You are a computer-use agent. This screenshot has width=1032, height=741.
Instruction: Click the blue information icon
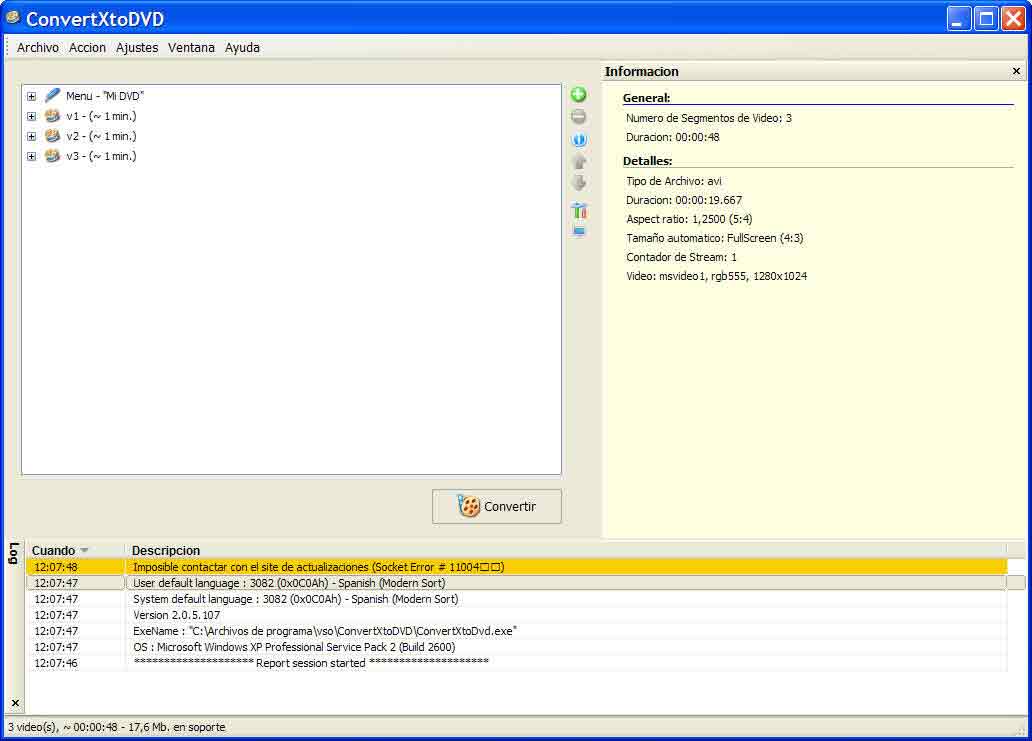coord(579,140)
